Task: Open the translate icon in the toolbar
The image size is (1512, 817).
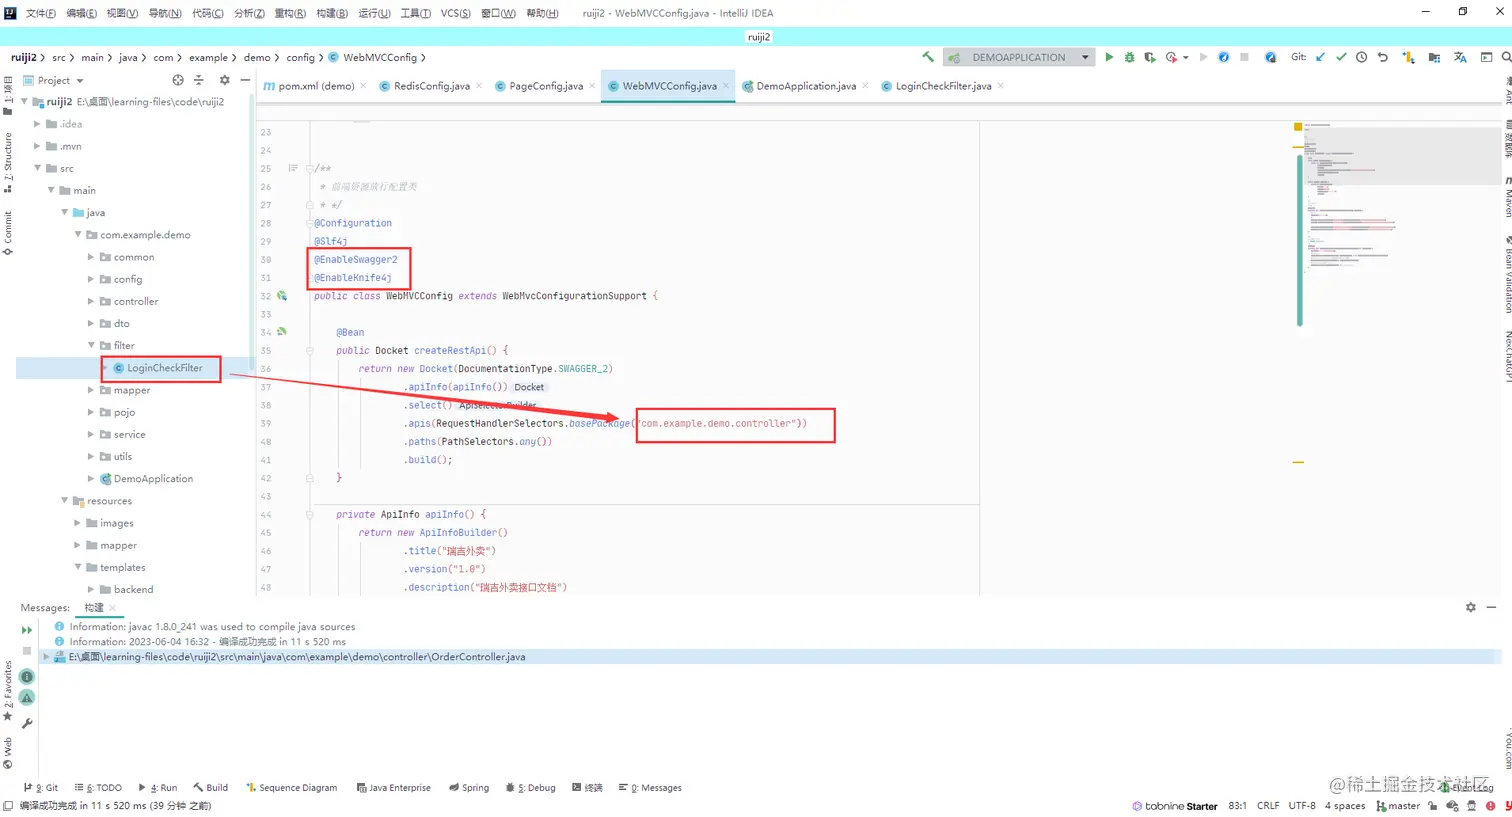Action: (1460, 57)
